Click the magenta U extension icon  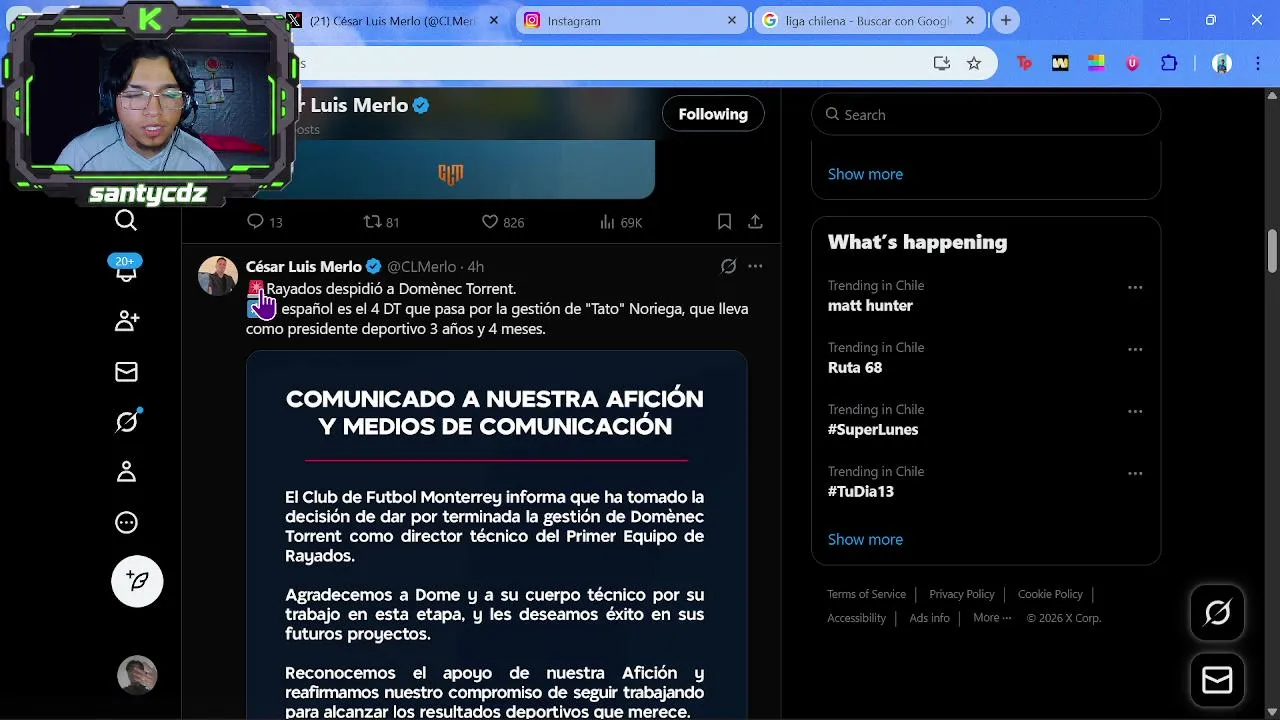tap(1132, 63)
